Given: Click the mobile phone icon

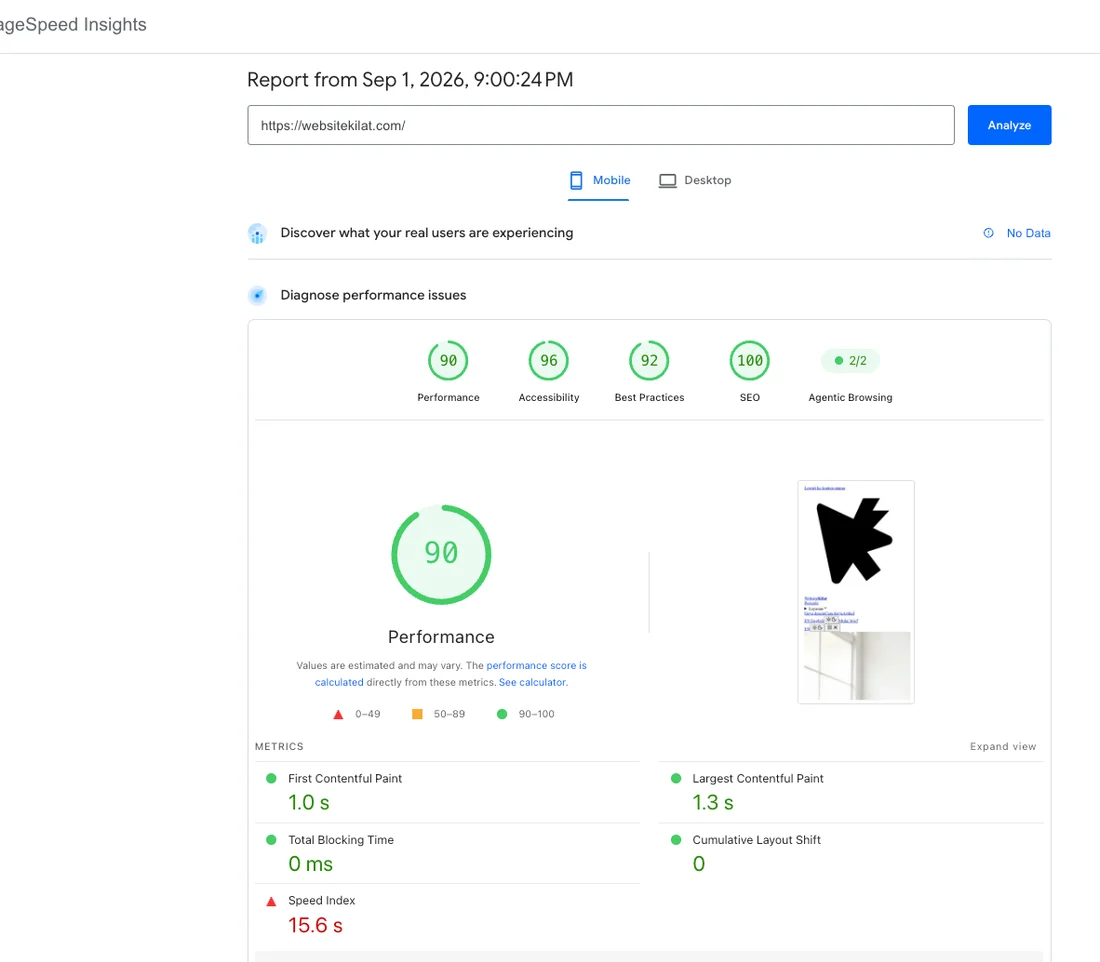Looking at the screenshot, I should tap(576, 180).
